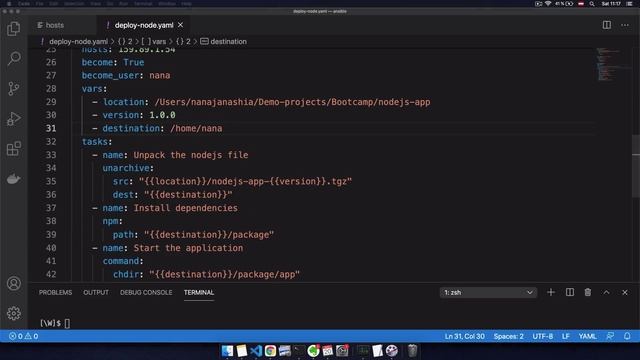Click the 'npm' module key
The width and height of the screenshot is (640, 360).
click(110, 221)
